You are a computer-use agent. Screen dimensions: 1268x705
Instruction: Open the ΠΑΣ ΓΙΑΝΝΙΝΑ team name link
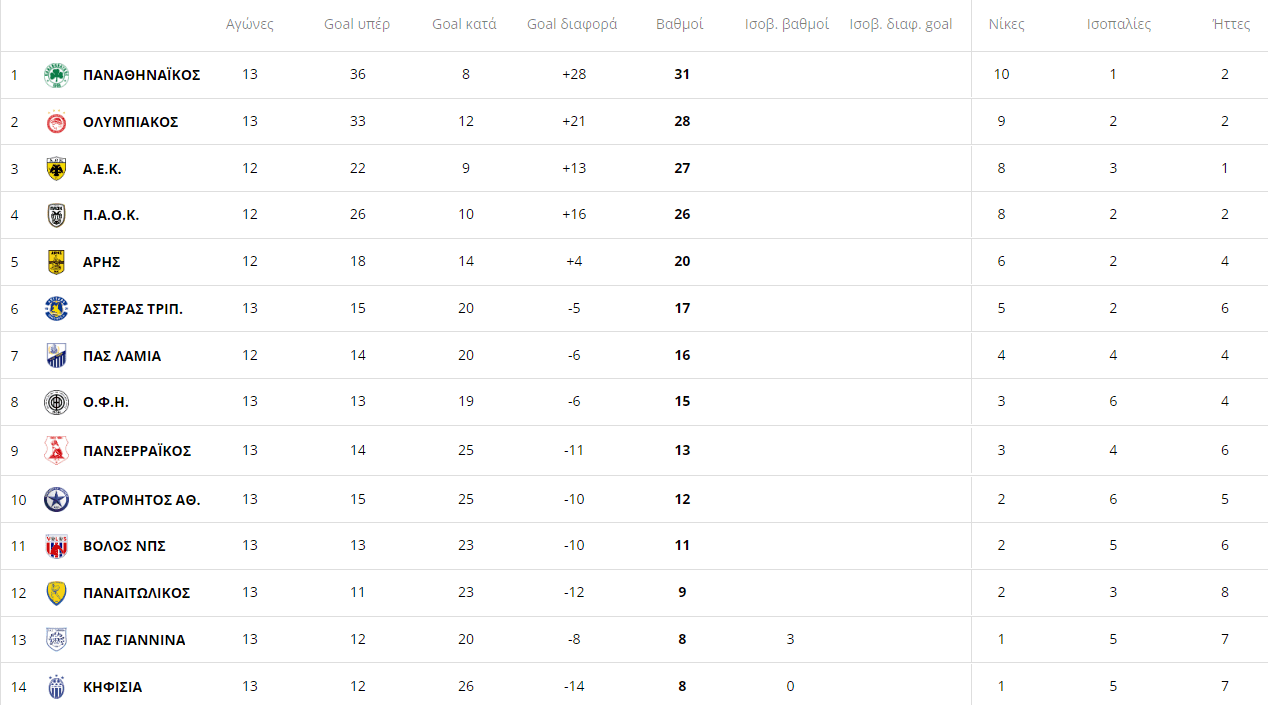pos(134,640)
